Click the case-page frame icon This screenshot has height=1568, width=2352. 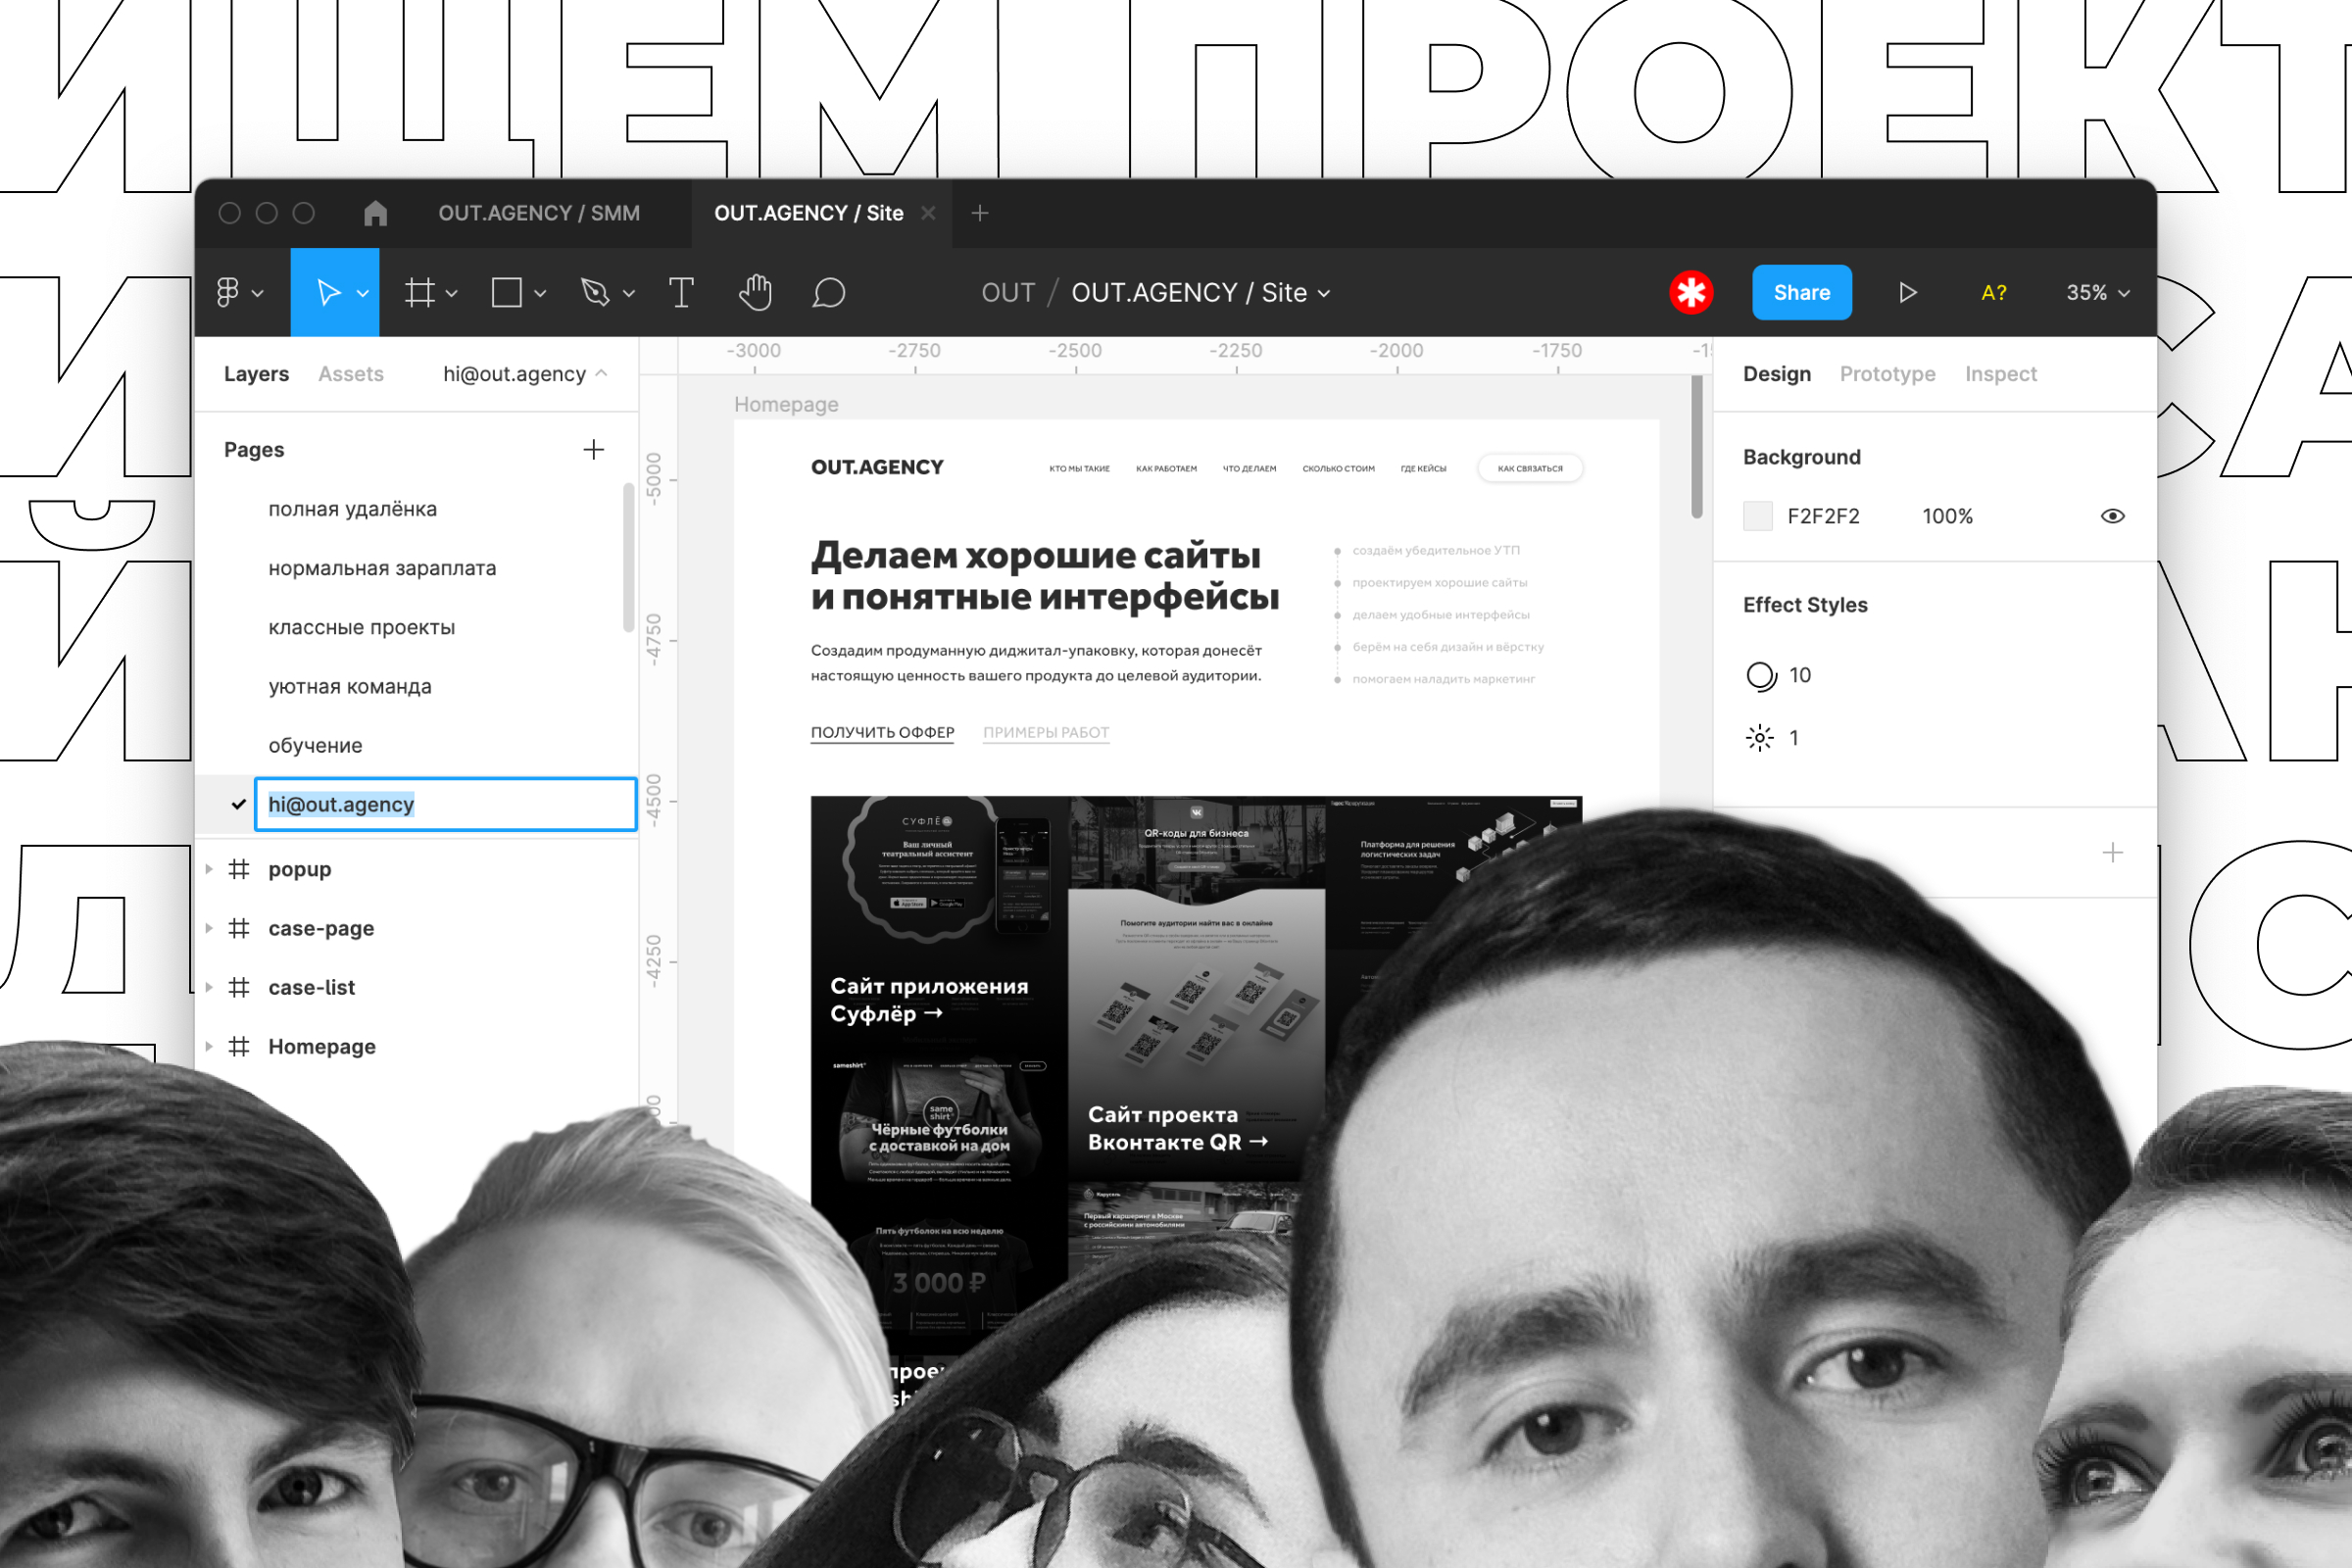tap(239, 928)
